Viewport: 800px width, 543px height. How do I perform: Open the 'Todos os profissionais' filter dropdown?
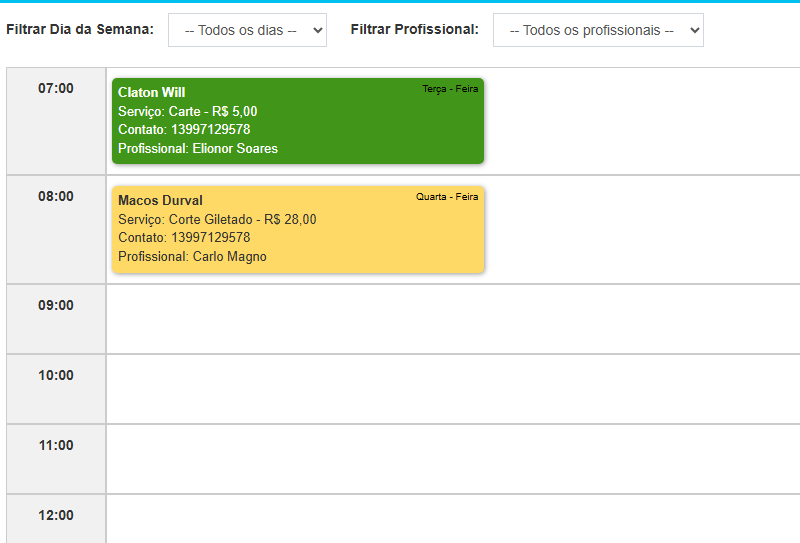coord(598,30)
